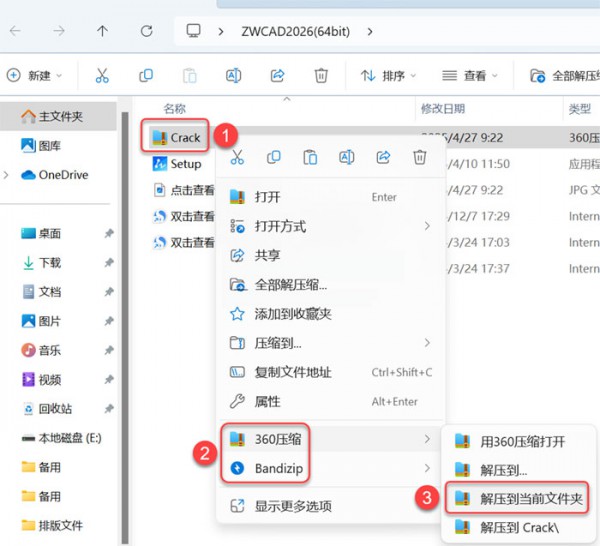This screenshot has width=600, height=546.
Task: Choose 打开 in the context menu
Action: click(x=331, y=197)
